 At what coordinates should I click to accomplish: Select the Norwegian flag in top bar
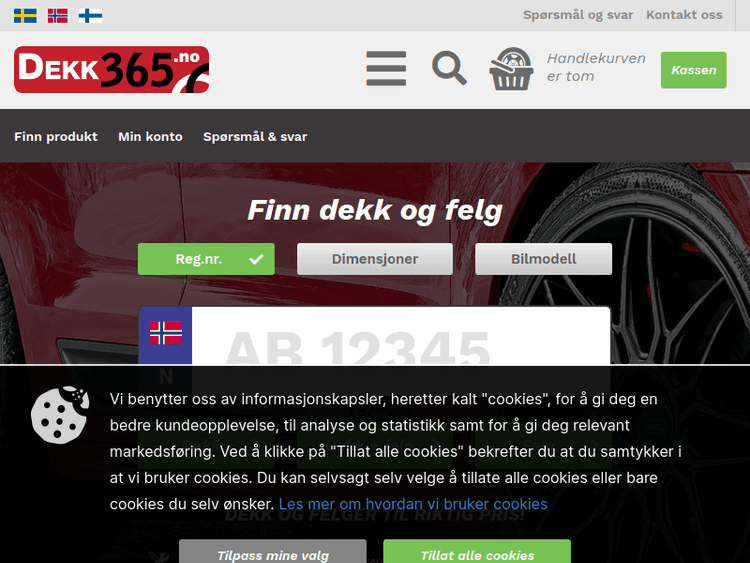pyautogui.click(x=58, y=16)
